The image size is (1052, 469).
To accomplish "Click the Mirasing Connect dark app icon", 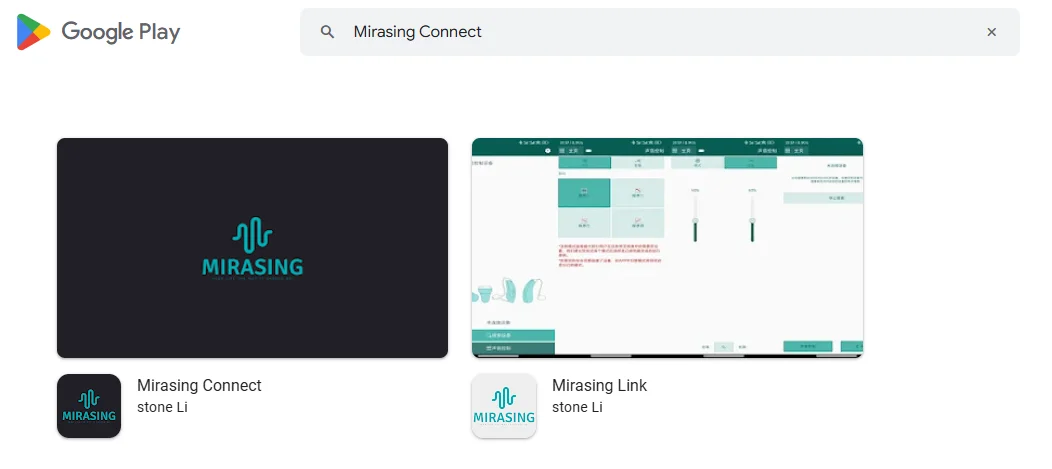I will click(89, 406).
